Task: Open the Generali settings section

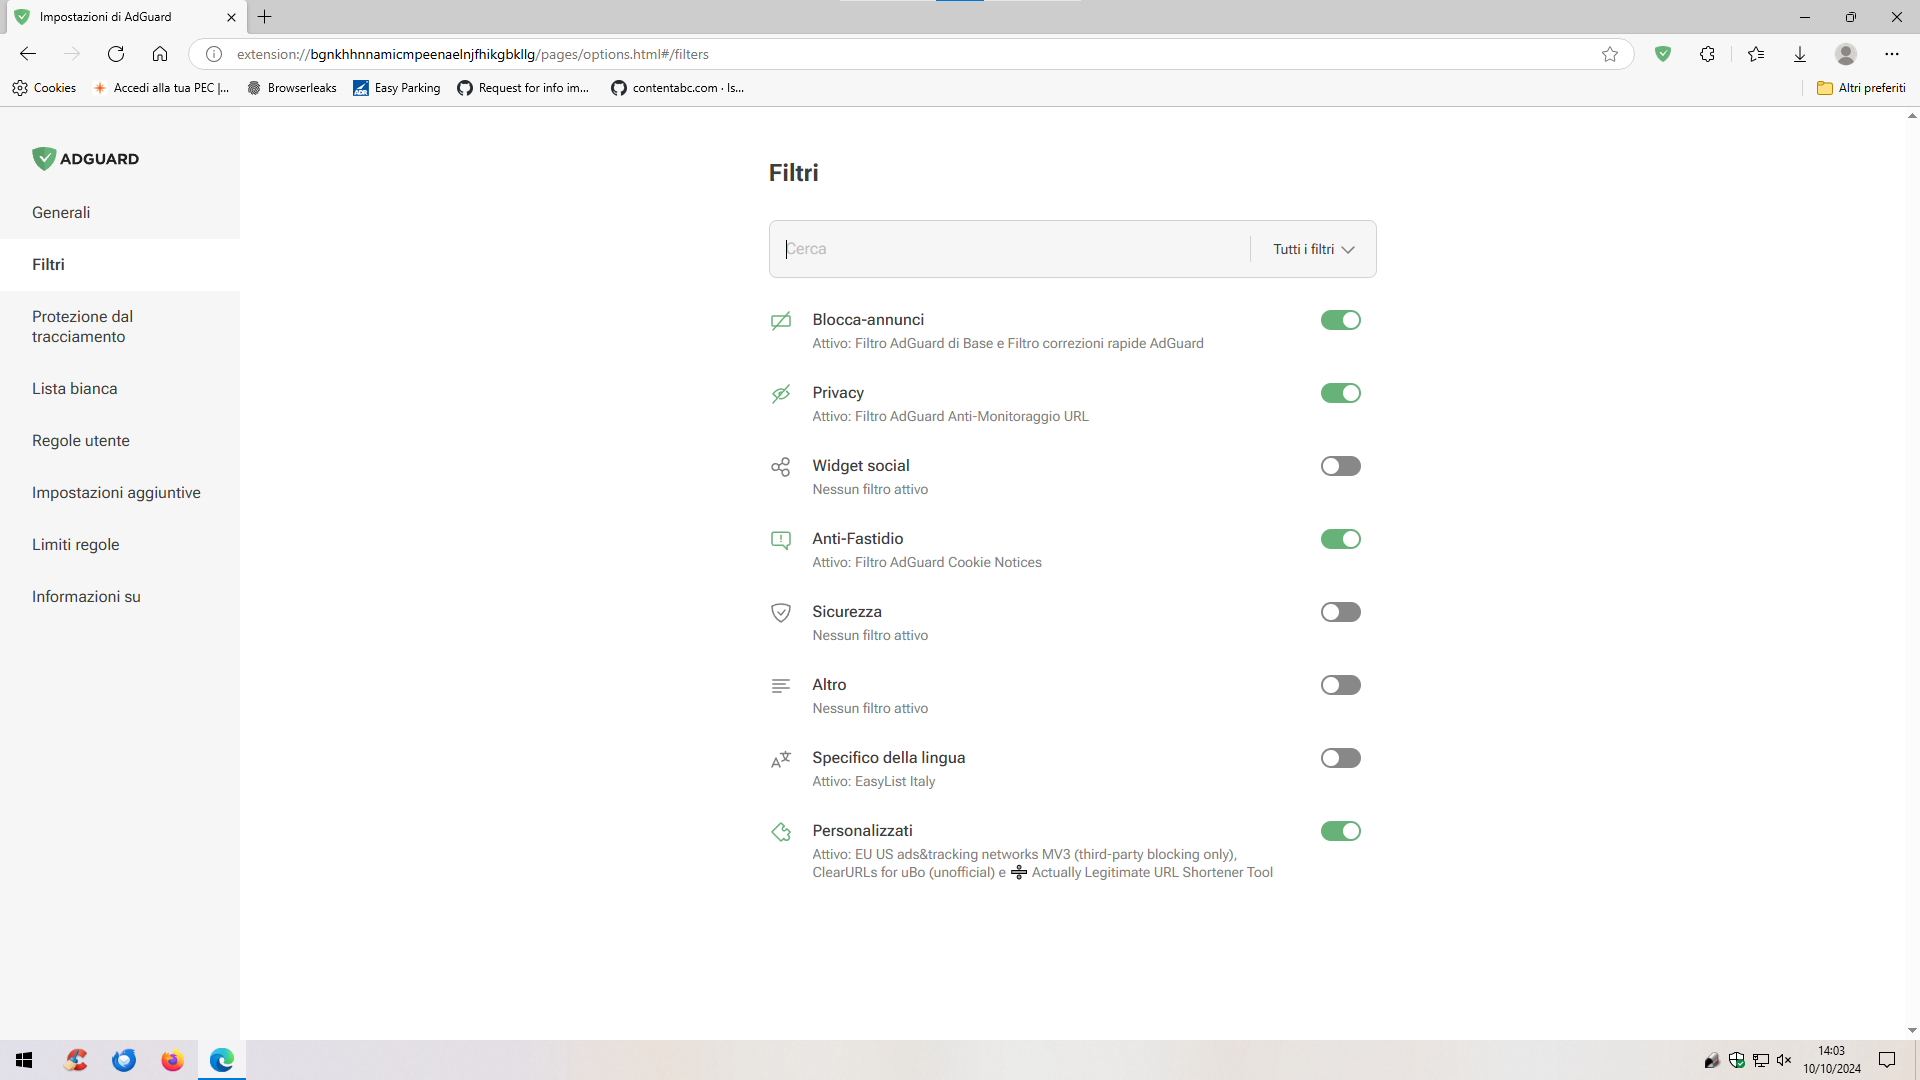Action: point(120,213)
